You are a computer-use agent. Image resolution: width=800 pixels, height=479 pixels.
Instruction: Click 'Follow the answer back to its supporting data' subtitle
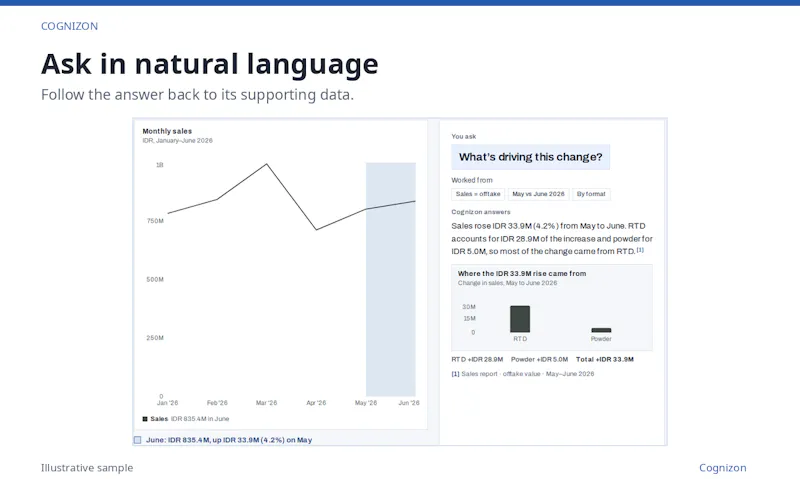pyautogui.click(x=197, y=95)
